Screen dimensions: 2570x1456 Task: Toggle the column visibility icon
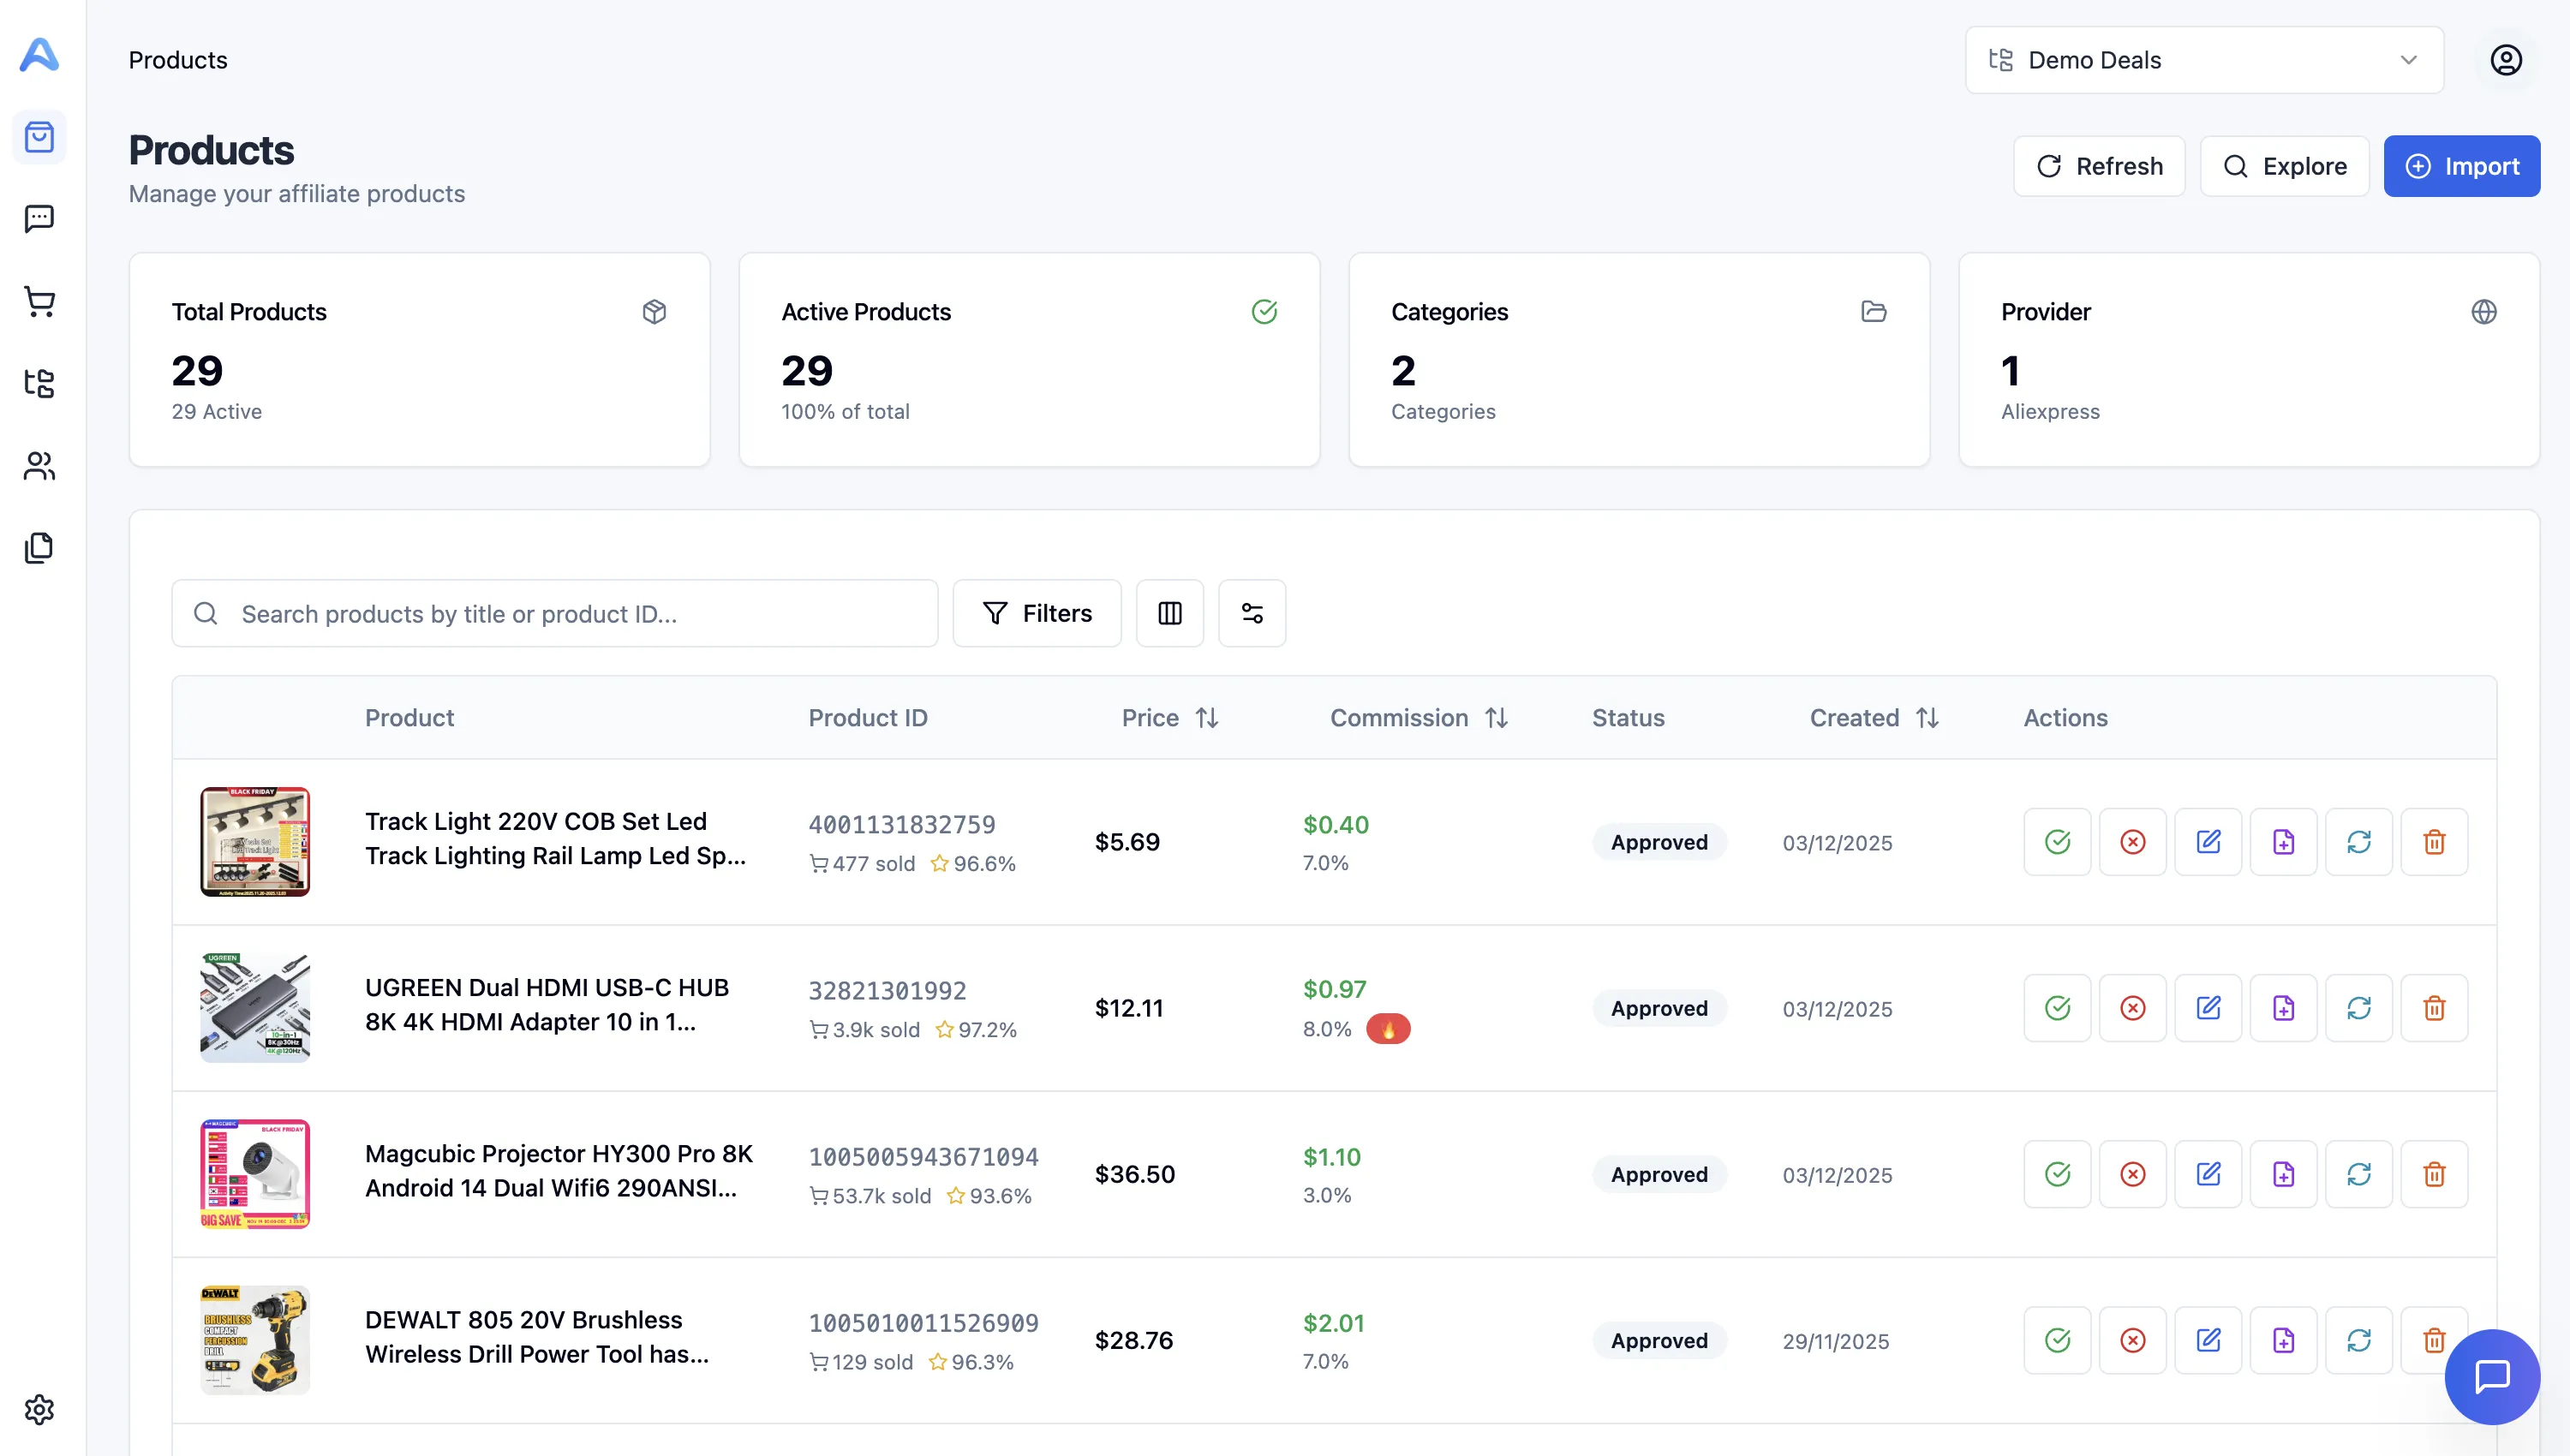tap(1170, 613)
